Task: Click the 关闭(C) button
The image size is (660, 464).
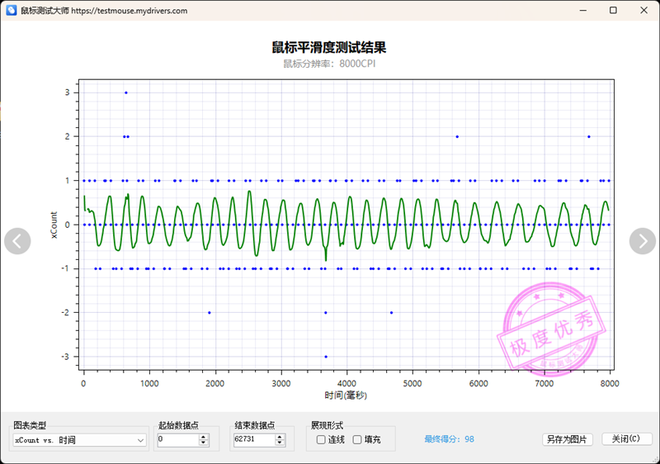Action: 626,439
